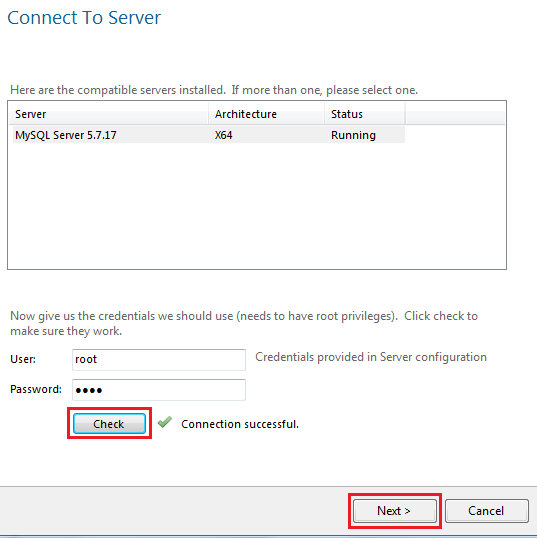Screen dimensions: 537x538
Task: Click the Credentials provided in Server configuration text
Action: coord(371,357)
